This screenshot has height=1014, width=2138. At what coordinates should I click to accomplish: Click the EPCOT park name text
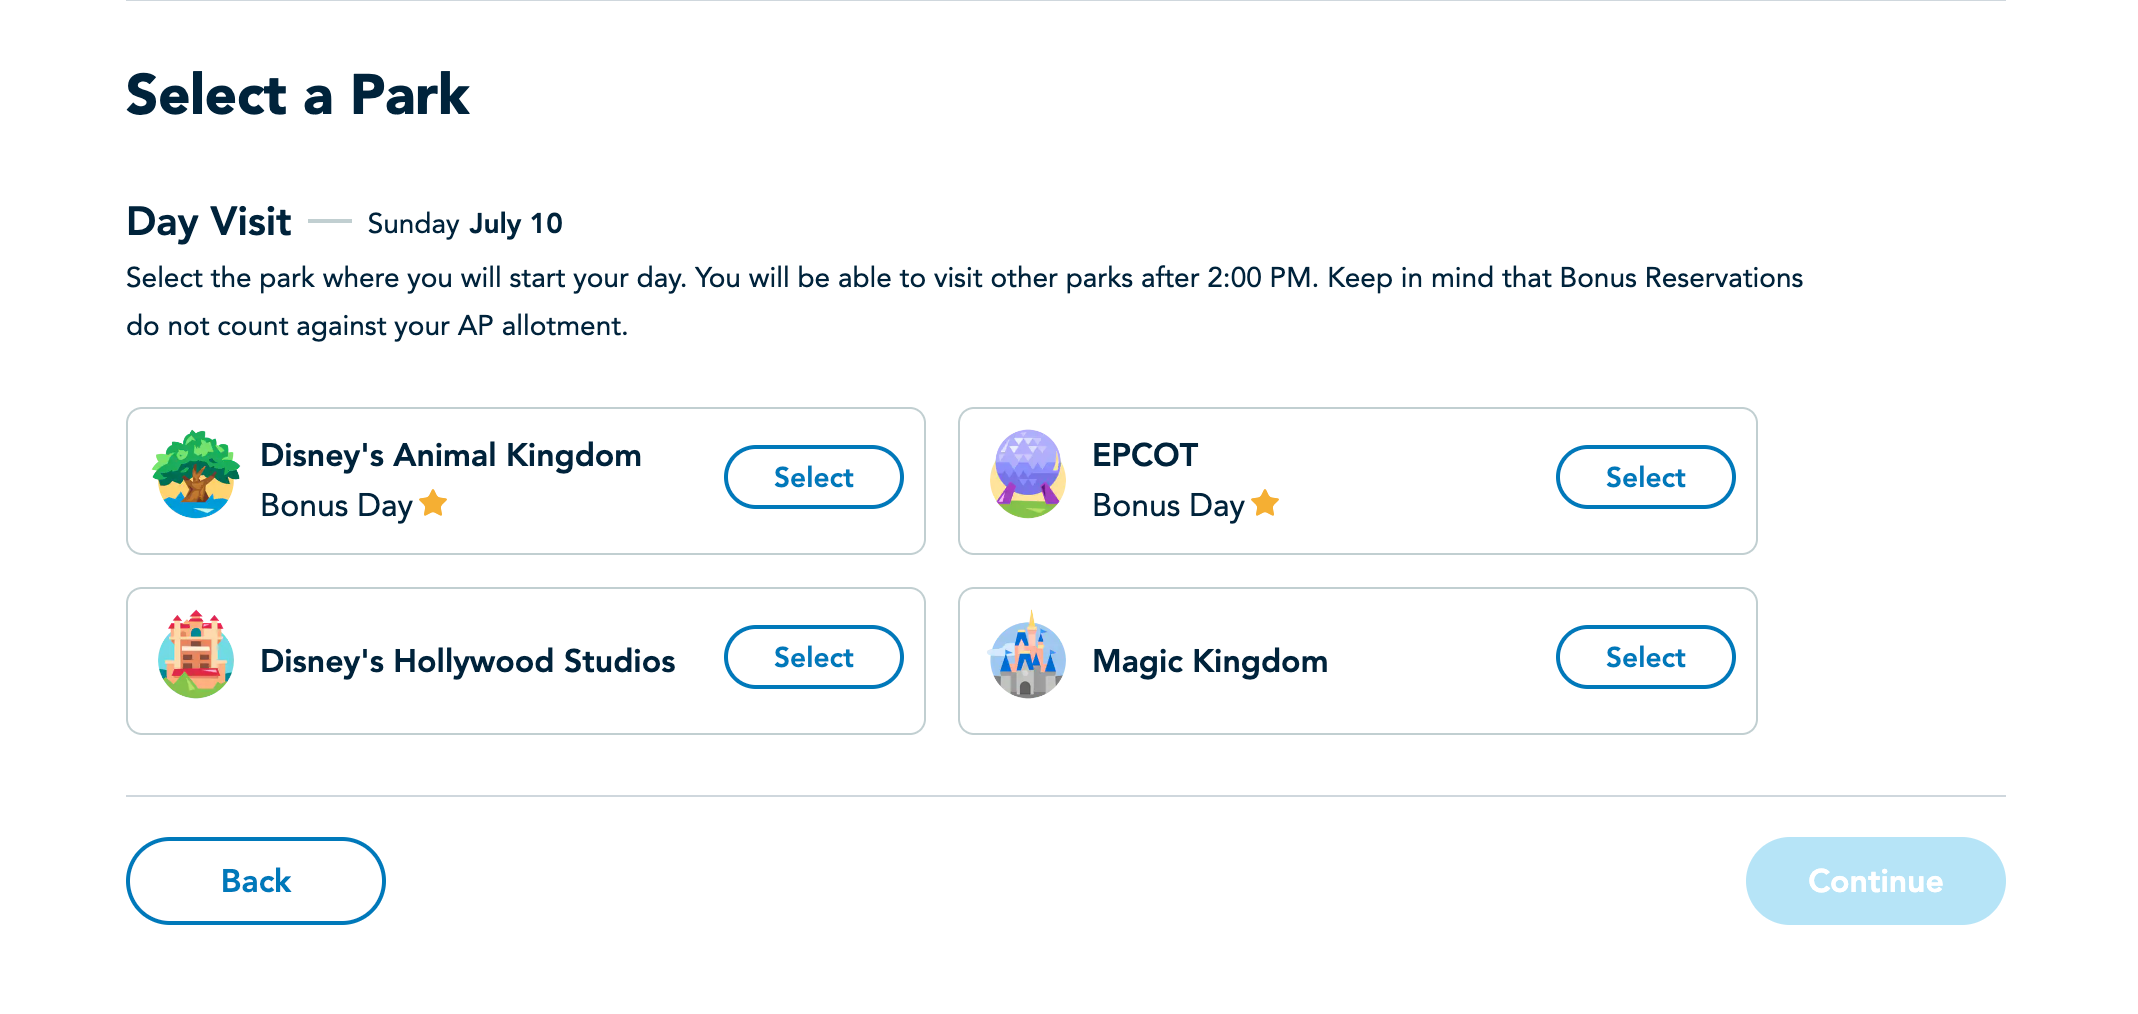(x=1145, y=455)
